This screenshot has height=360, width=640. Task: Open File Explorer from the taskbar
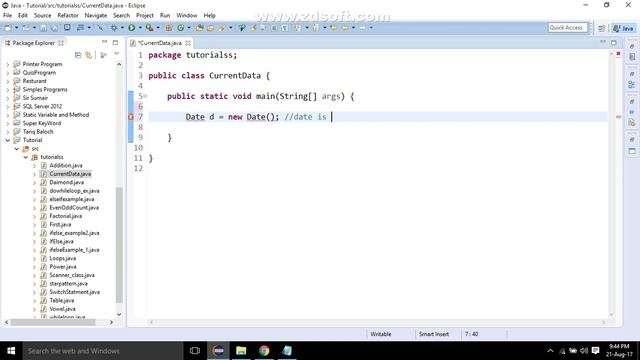point(241,350)
